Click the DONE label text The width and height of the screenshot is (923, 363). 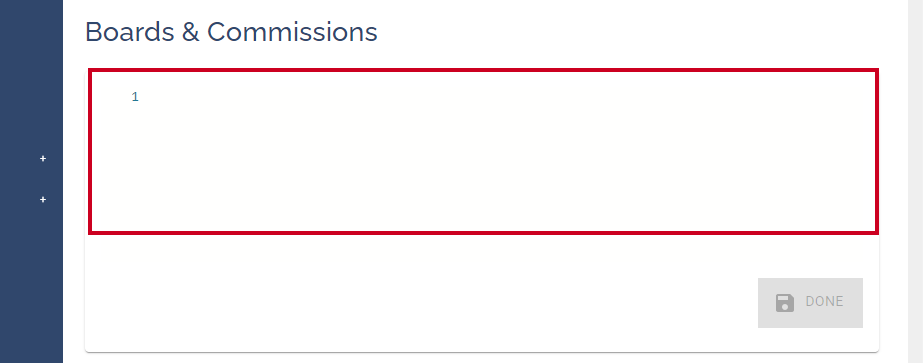click(x=824, y=302)
